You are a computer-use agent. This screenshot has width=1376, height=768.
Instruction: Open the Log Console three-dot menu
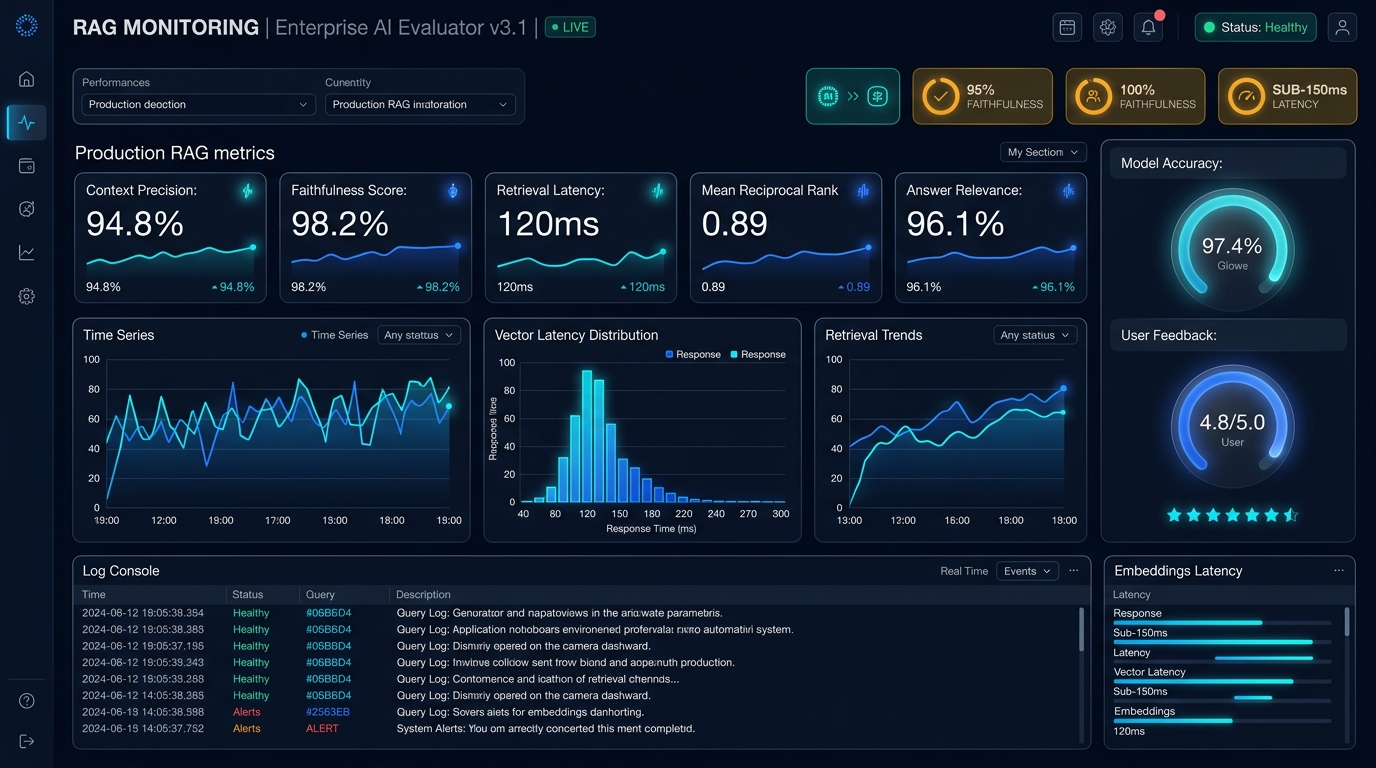click(1074, 571)
